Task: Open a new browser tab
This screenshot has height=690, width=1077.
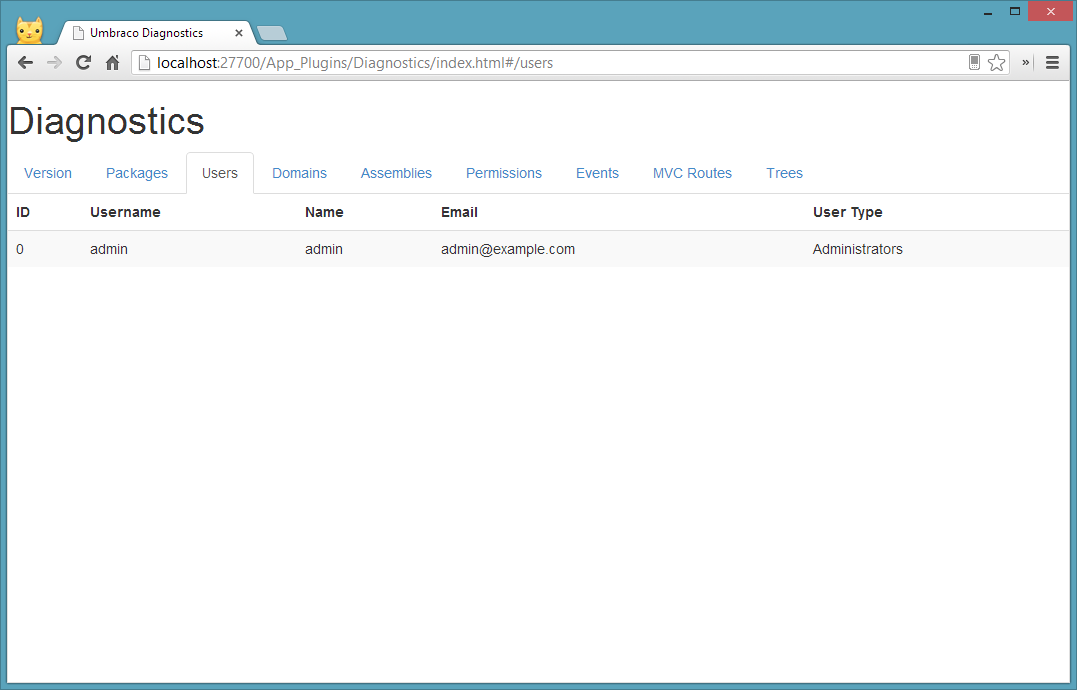Action: (272, 33)
